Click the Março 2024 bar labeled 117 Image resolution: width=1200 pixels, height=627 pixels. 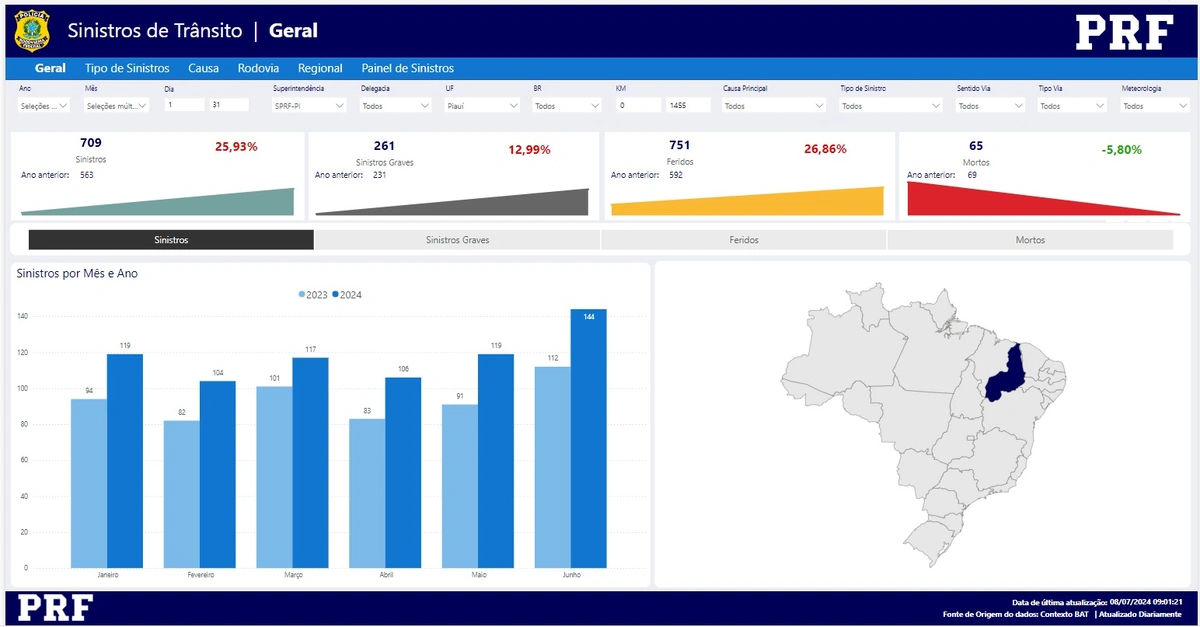click(x=310, y=463)
